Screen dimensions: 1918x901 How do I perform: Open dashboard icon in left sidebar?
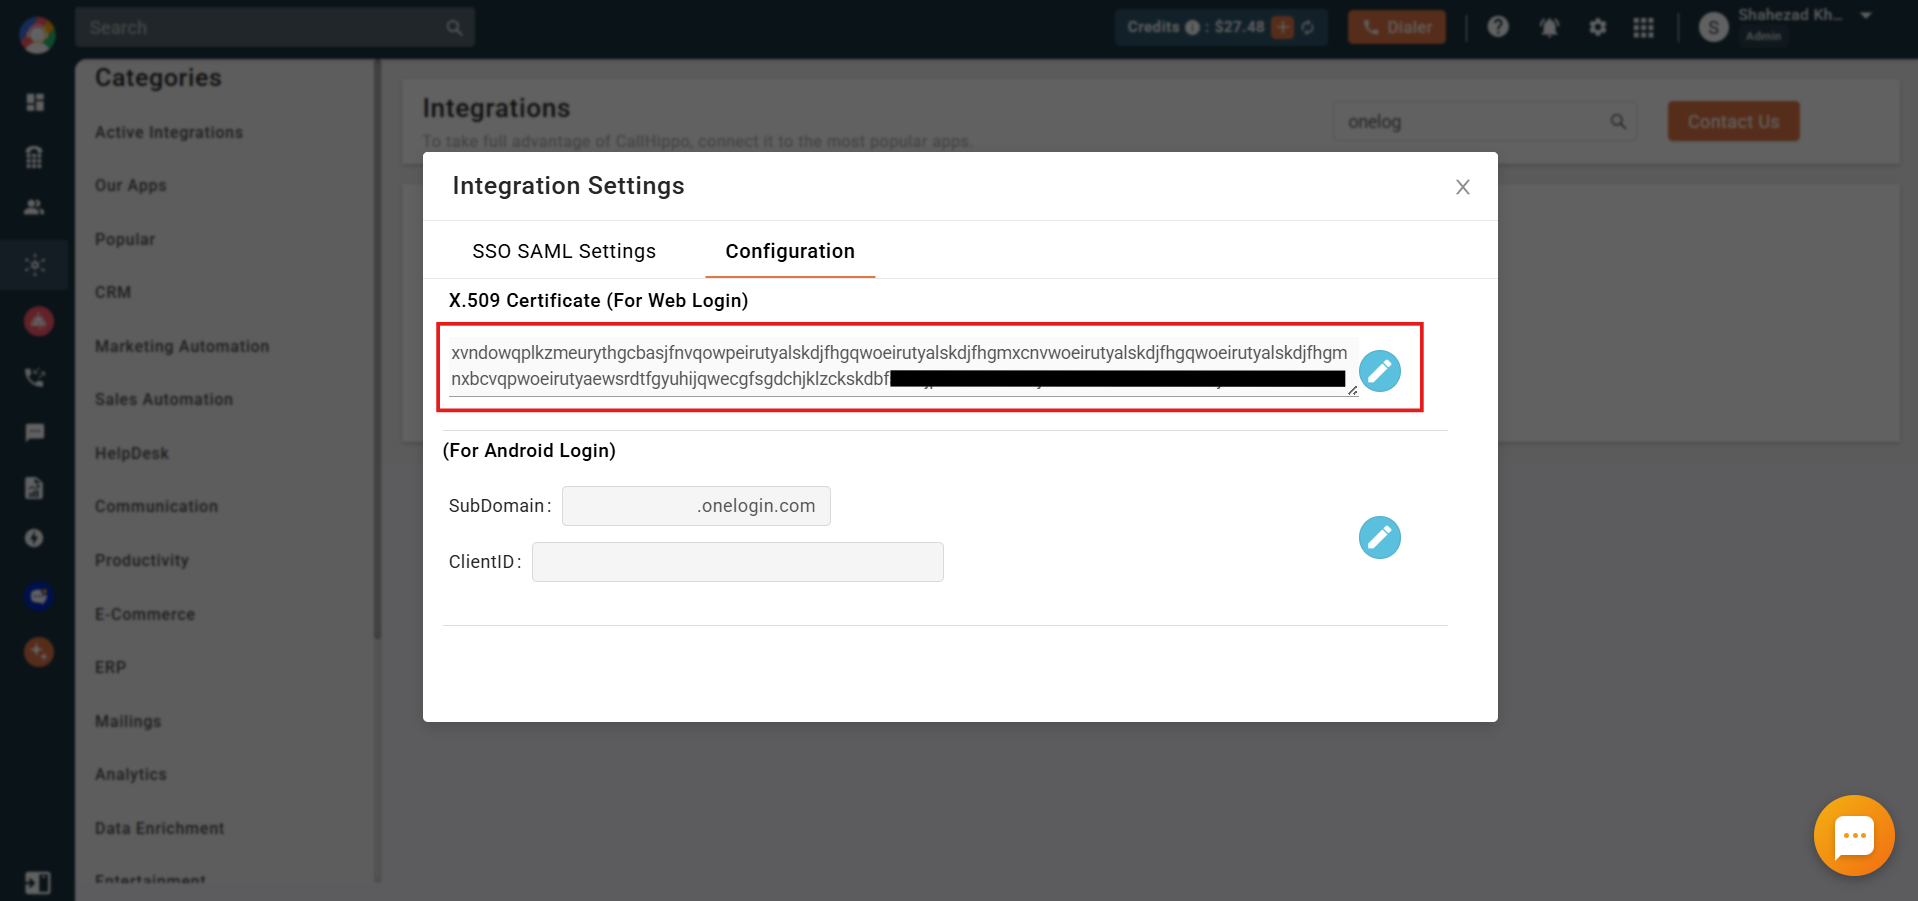click(35, 102)
